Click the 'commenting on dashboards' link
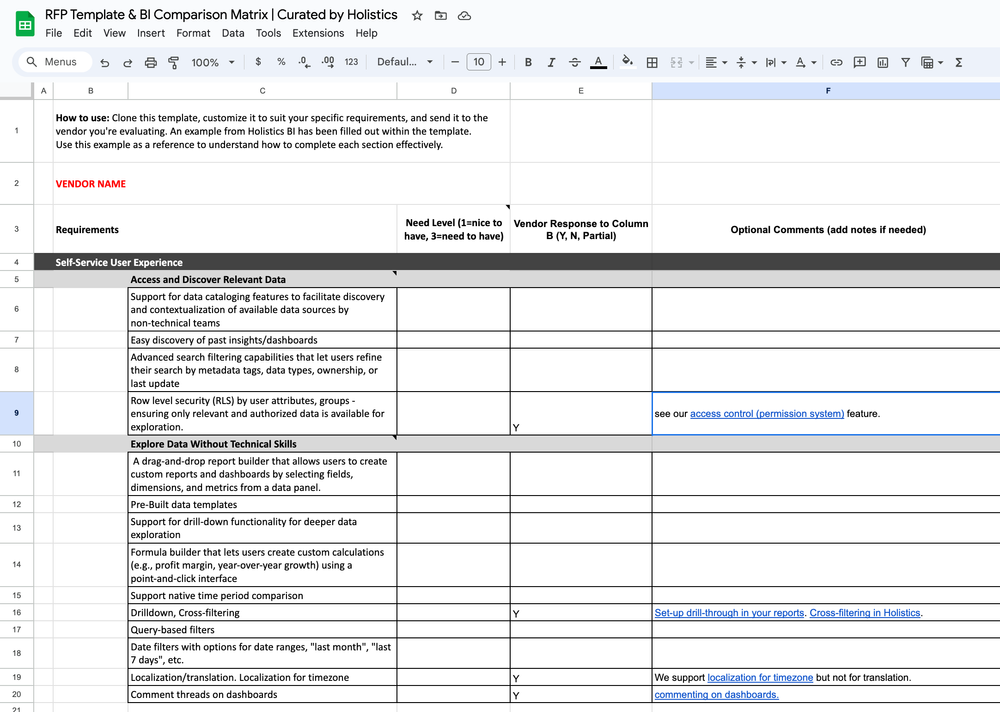Screen dimensions: 1000x712 tap(716, 694)
